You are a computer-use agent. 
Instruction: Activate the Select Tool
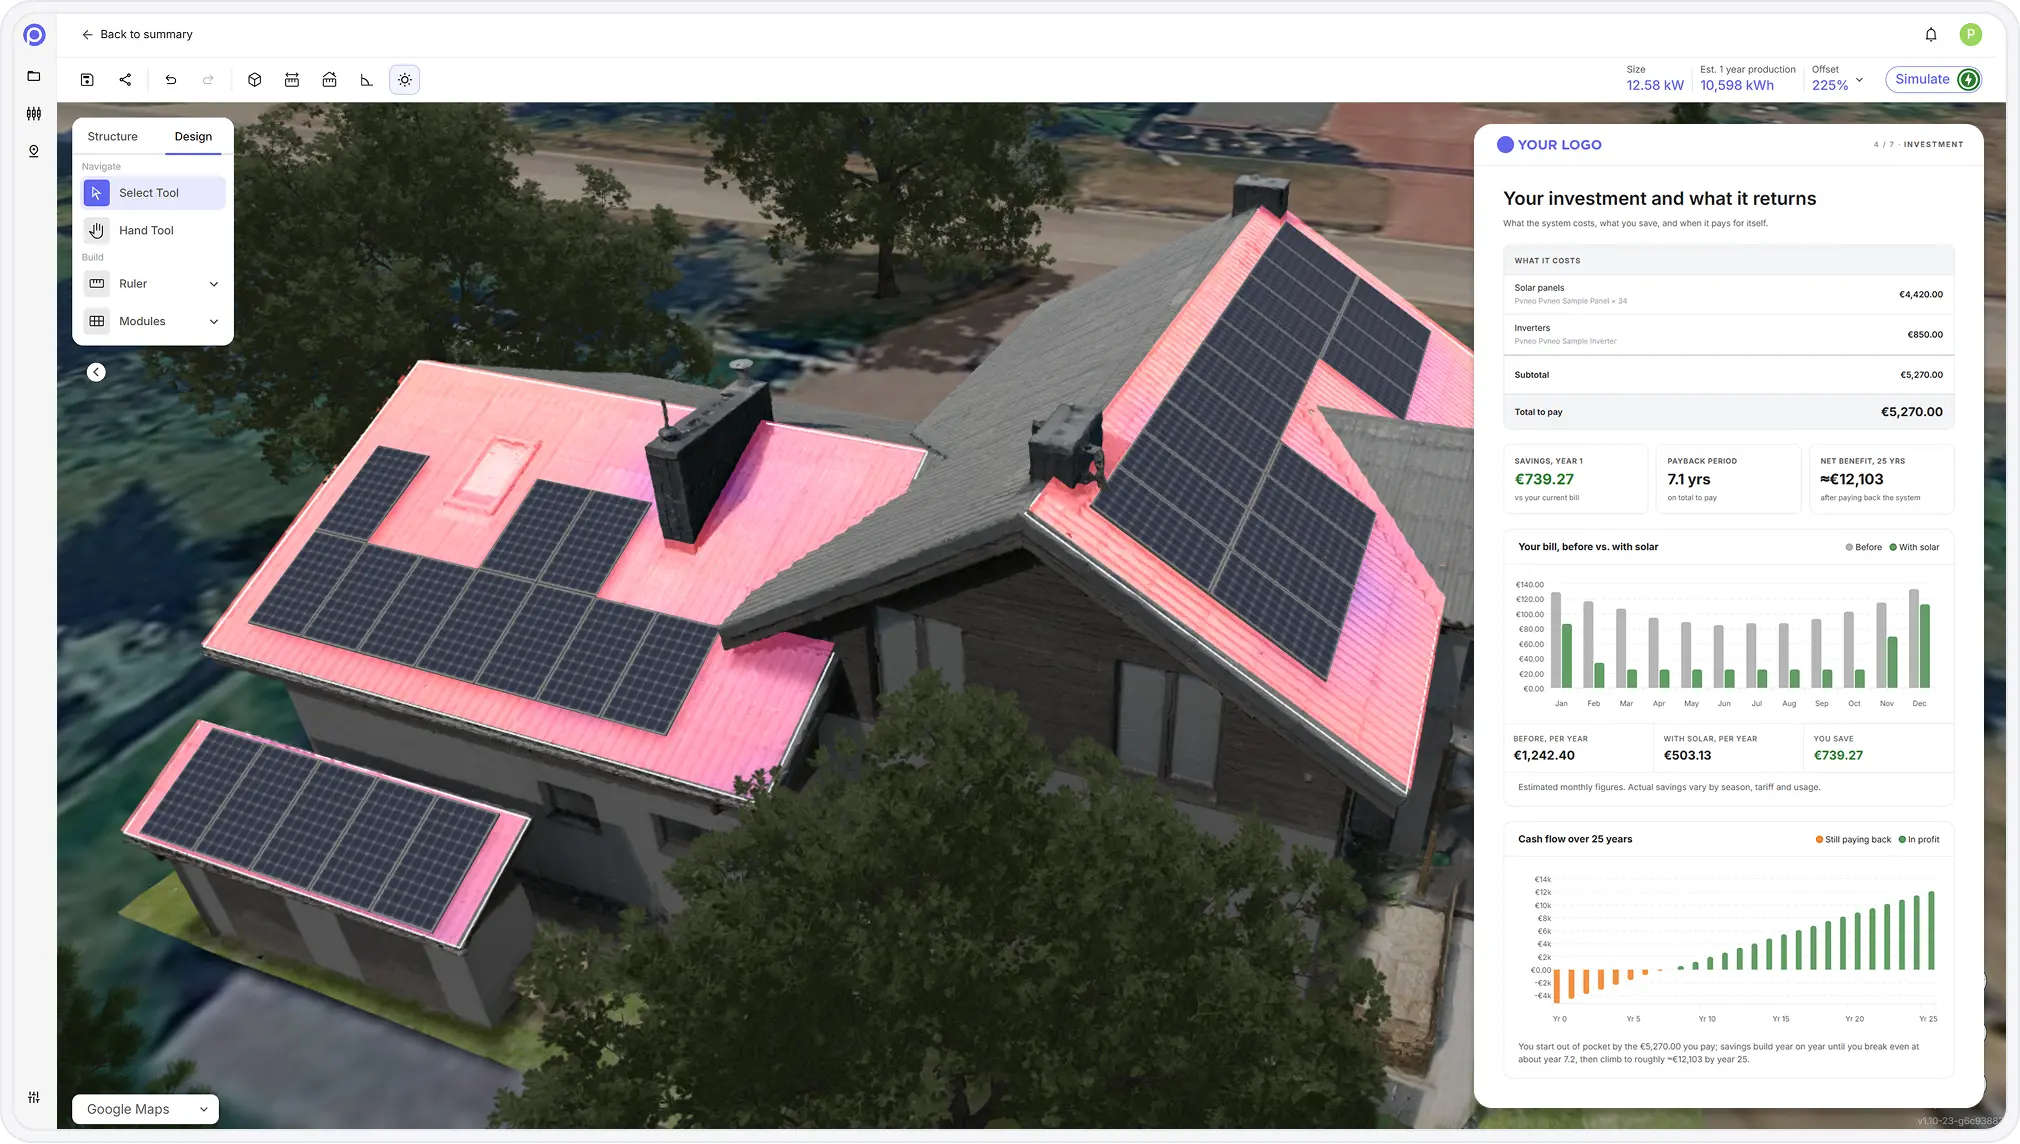tap(154, 193)
